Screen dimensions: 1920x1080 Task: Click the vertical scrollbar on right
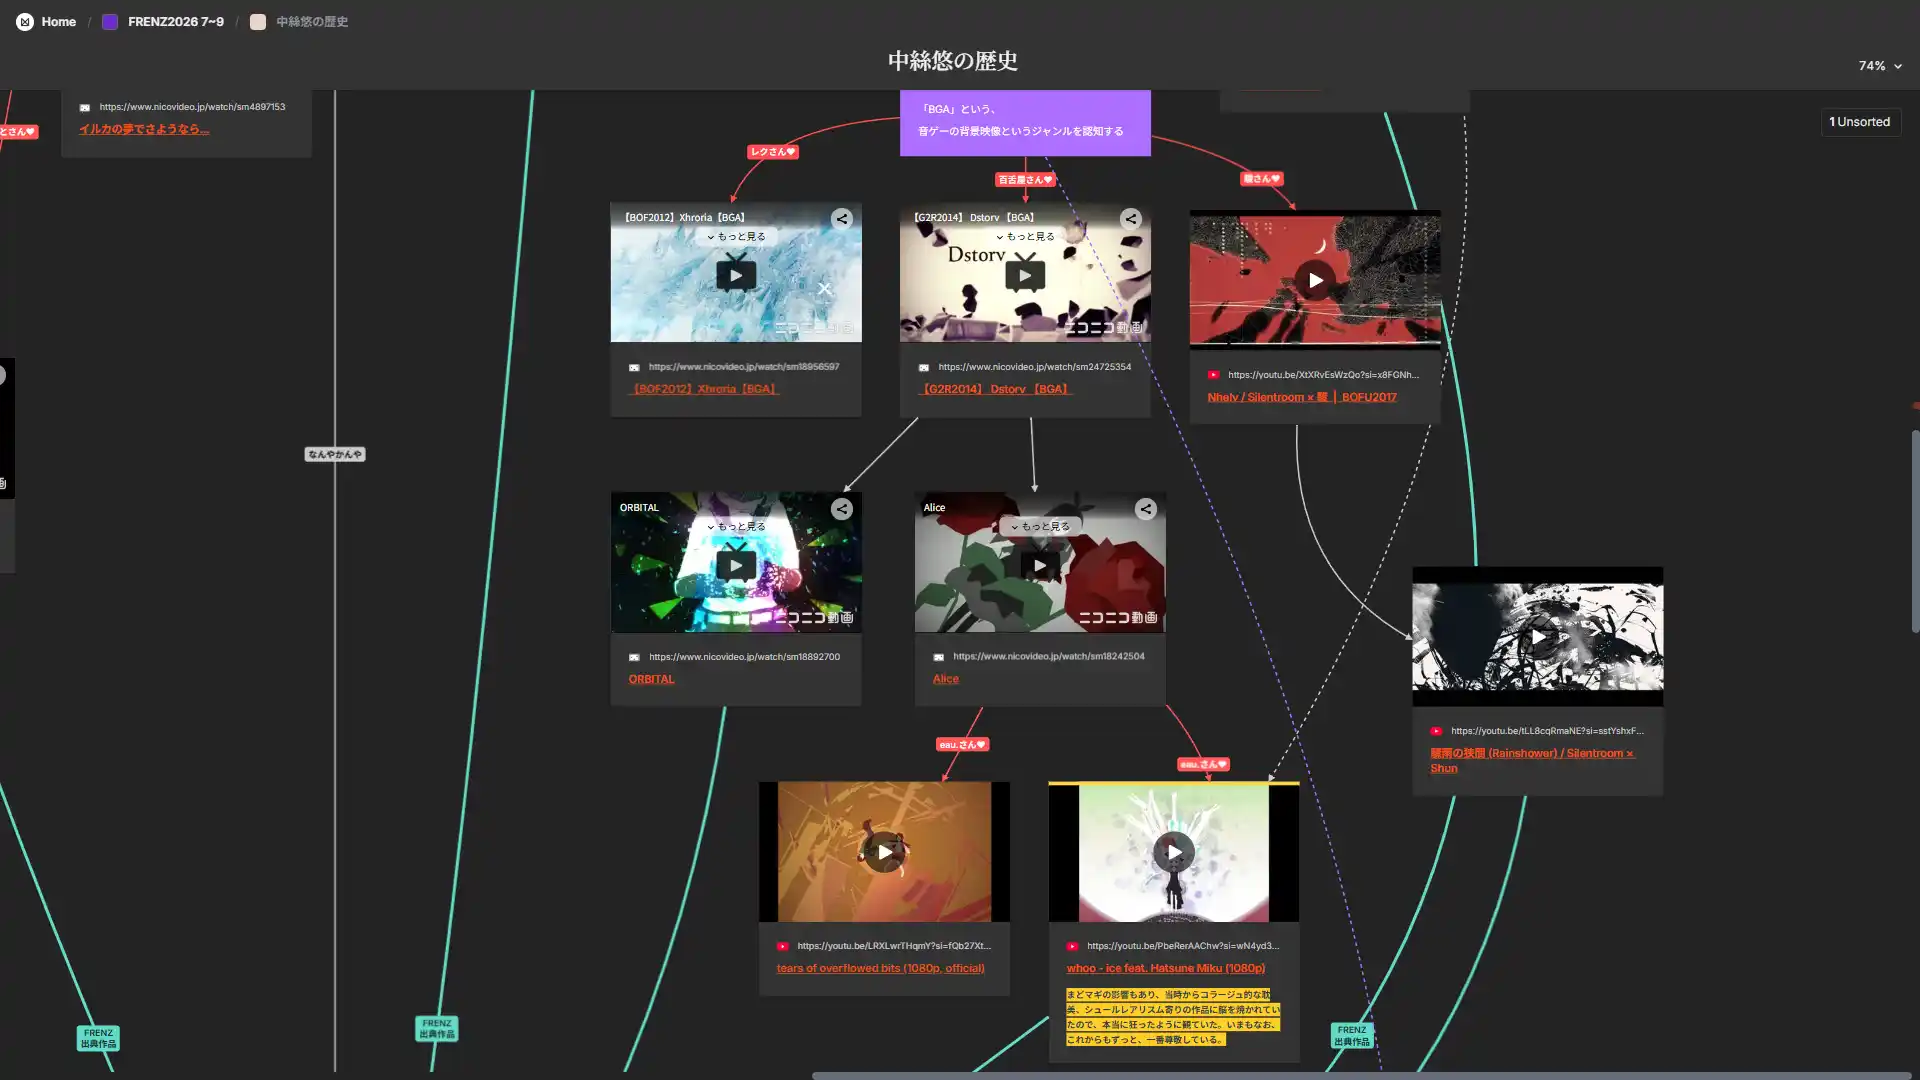click(x=1915, y=531)
